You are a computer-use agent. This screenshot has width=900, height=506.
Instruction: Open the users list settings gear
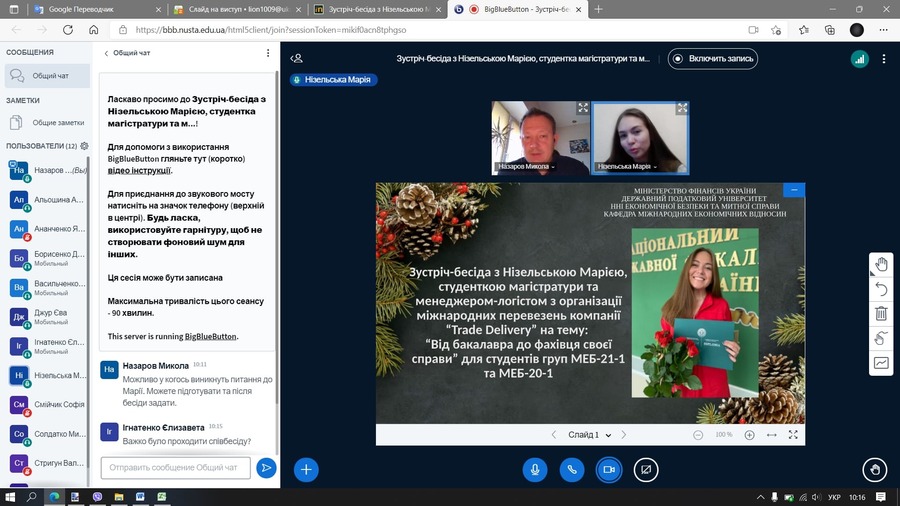point(84,146)
